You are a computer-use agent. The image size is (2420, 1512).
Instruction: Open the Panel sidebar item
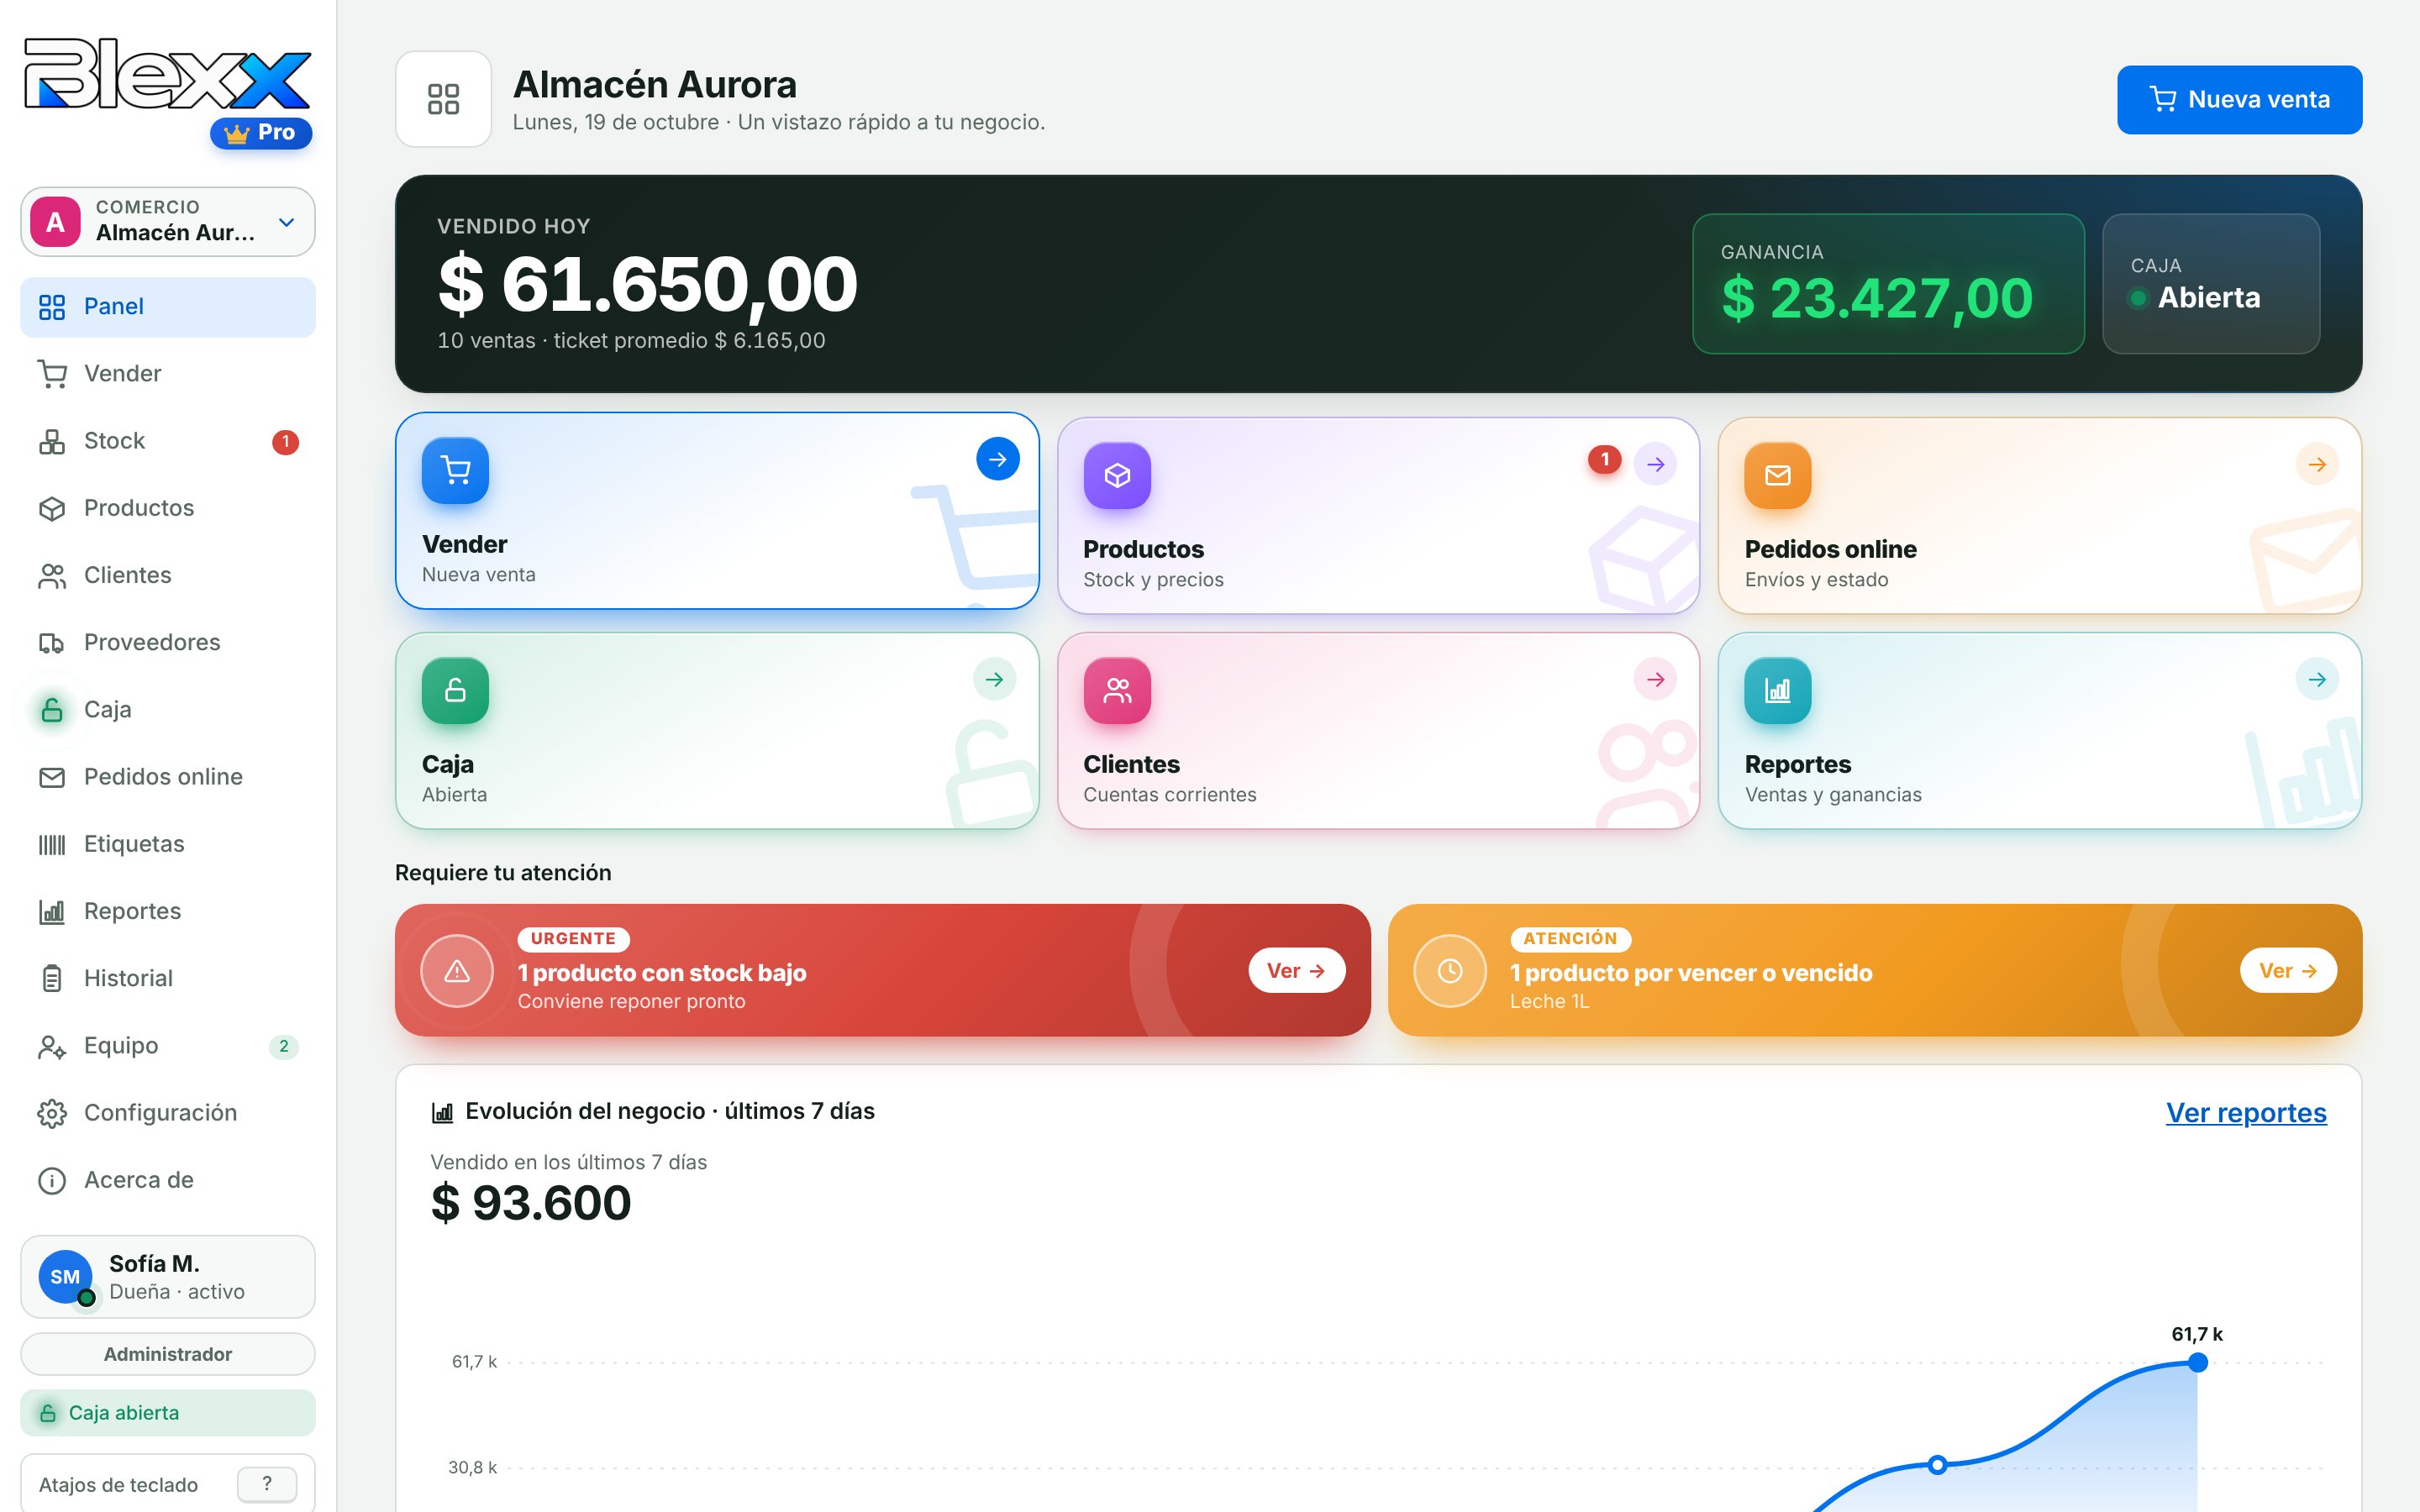(167, 307)
